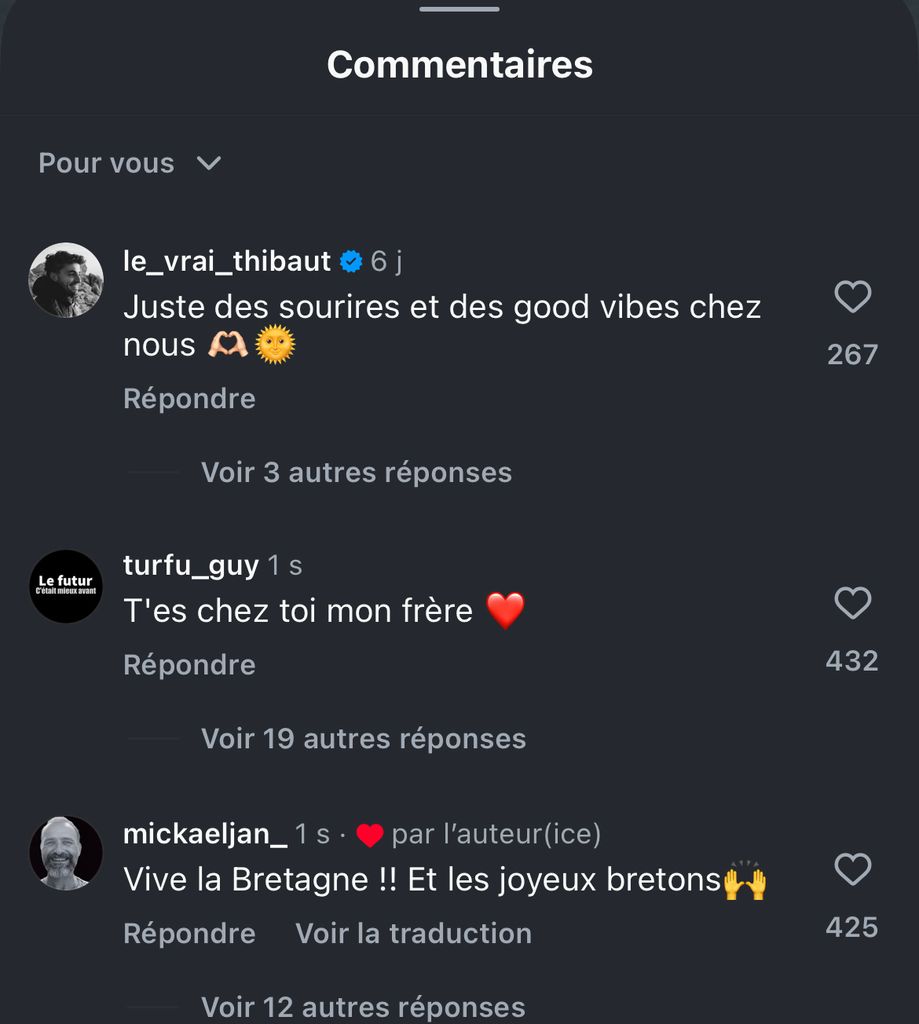Image resolution: width=919 pixels, height=1024 pixels.
Task: Tap the blue verified badge icon
Action: 351,261
